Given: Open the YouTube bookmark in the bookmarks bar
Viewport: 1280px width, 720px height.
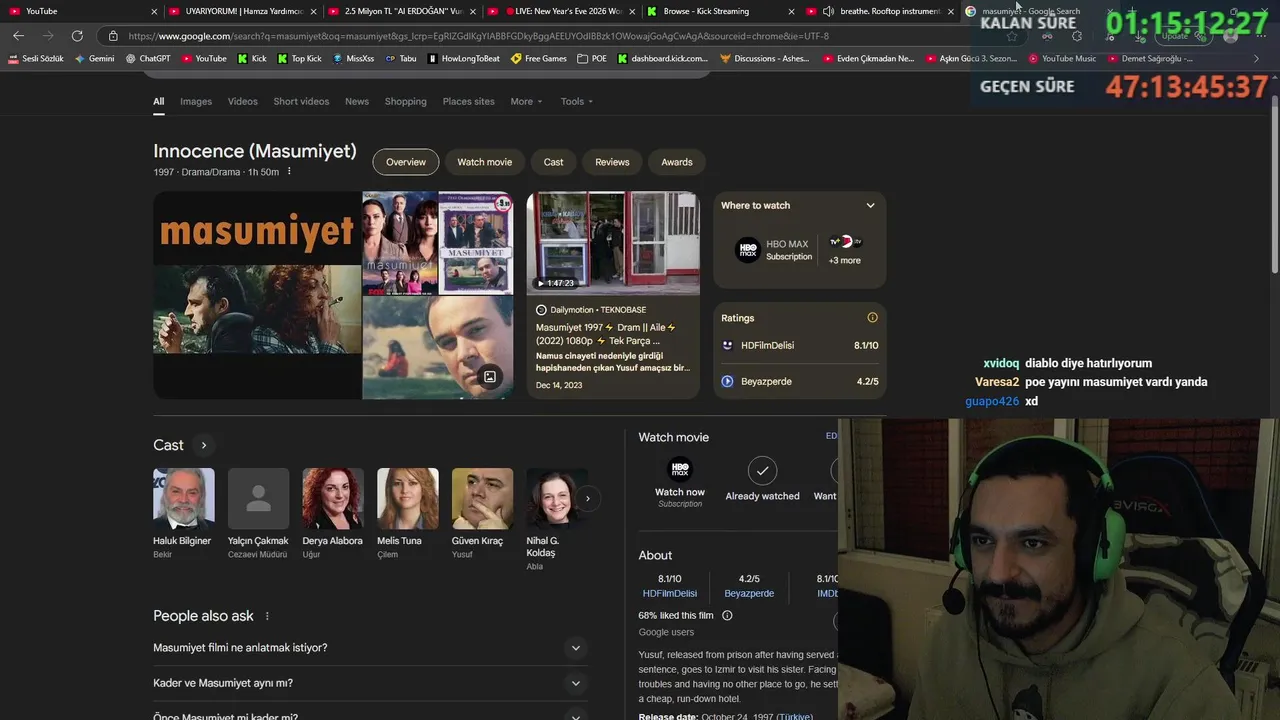Looking at the screenshot, I should [x=203, y=59].
